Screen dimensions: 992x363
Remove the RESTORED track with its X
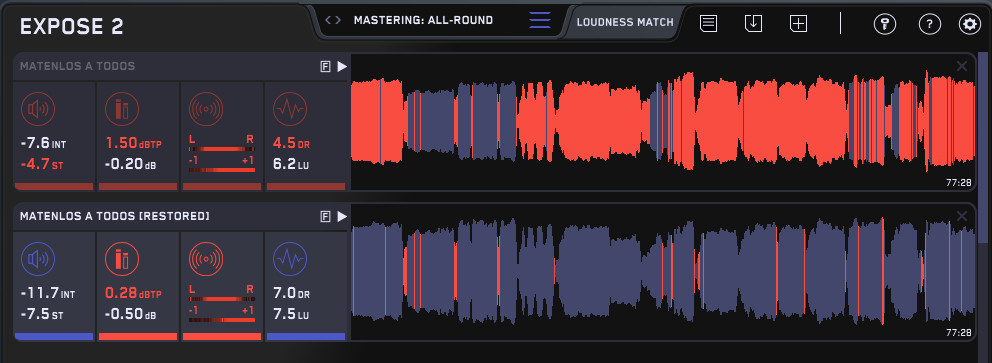coord(962,216)
